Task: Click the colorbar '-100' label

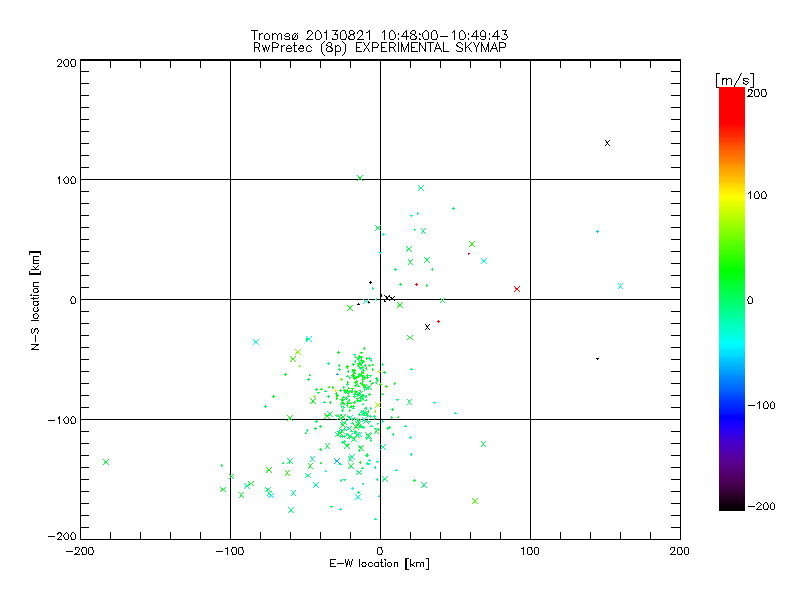Action: tap(761, 405)
